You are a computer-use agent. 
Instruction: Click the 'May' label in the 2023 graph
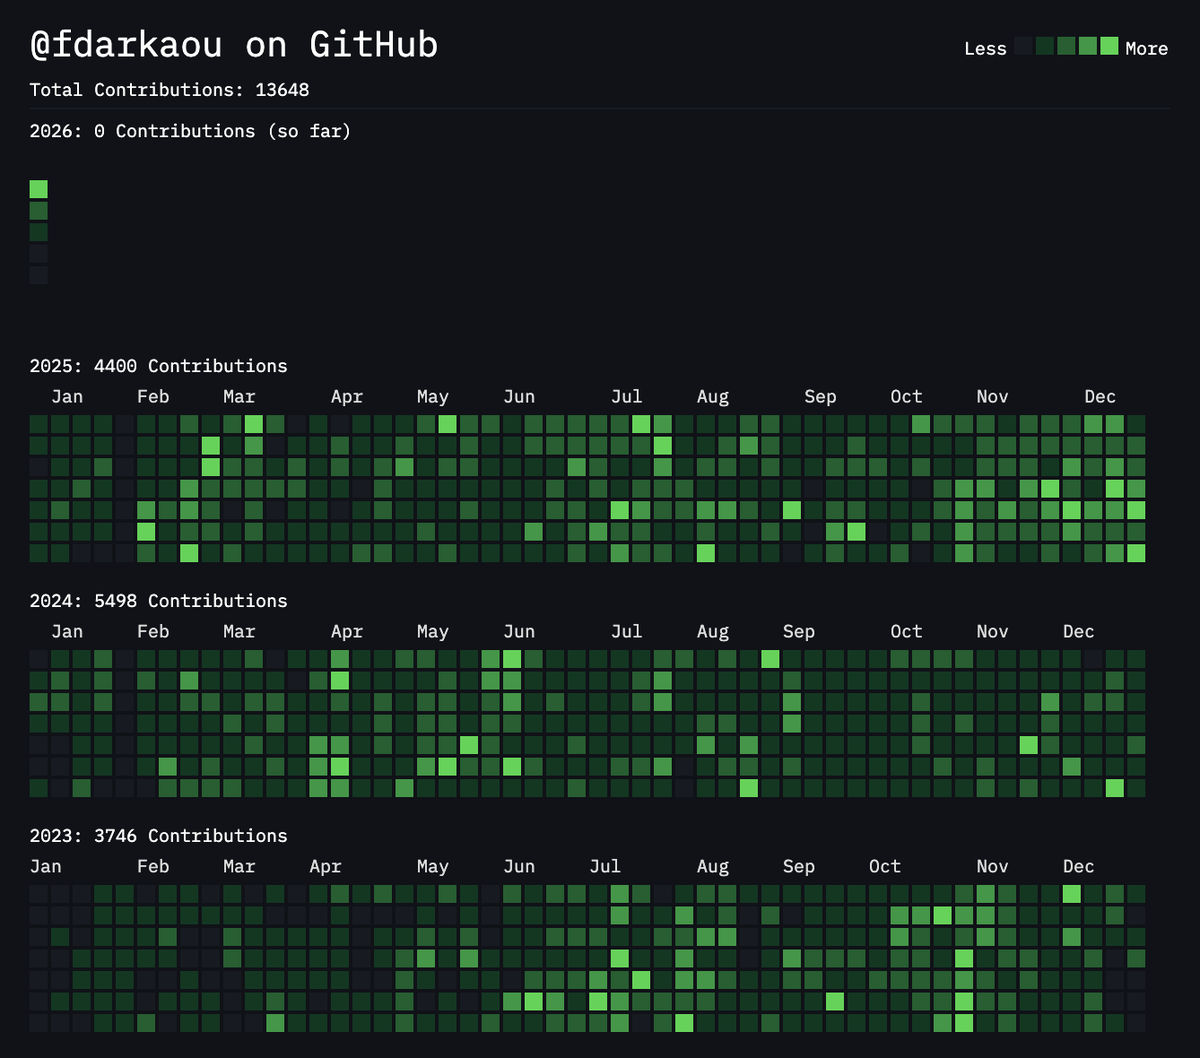(x=433, y=867)
